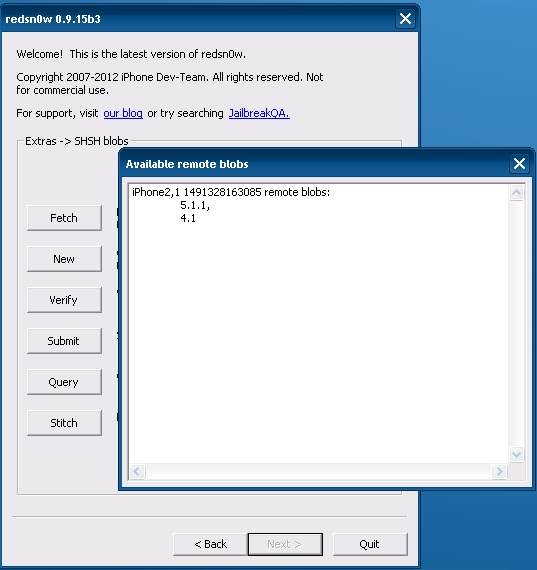Click the Extras -> SHSH blobs label
Image resolution: width=537 pixels, height=570 pixels.
tap(77, 141)
